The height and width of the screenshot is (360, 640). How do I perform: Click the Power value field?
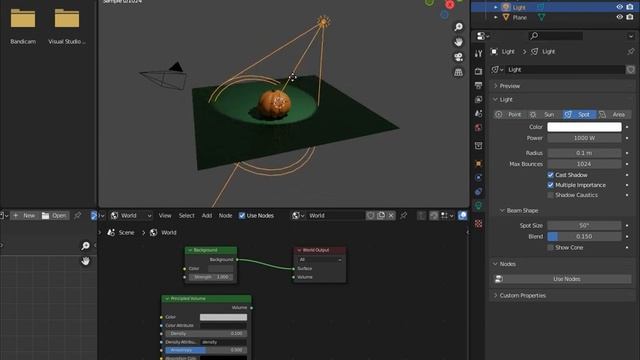pos(584,138)
